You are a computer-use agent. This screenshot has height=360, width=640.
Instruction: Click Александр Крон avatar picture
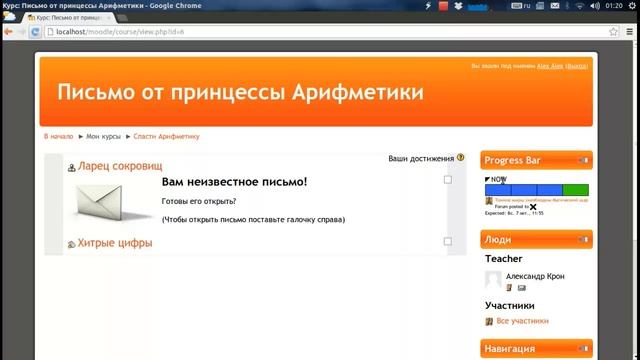493,280
